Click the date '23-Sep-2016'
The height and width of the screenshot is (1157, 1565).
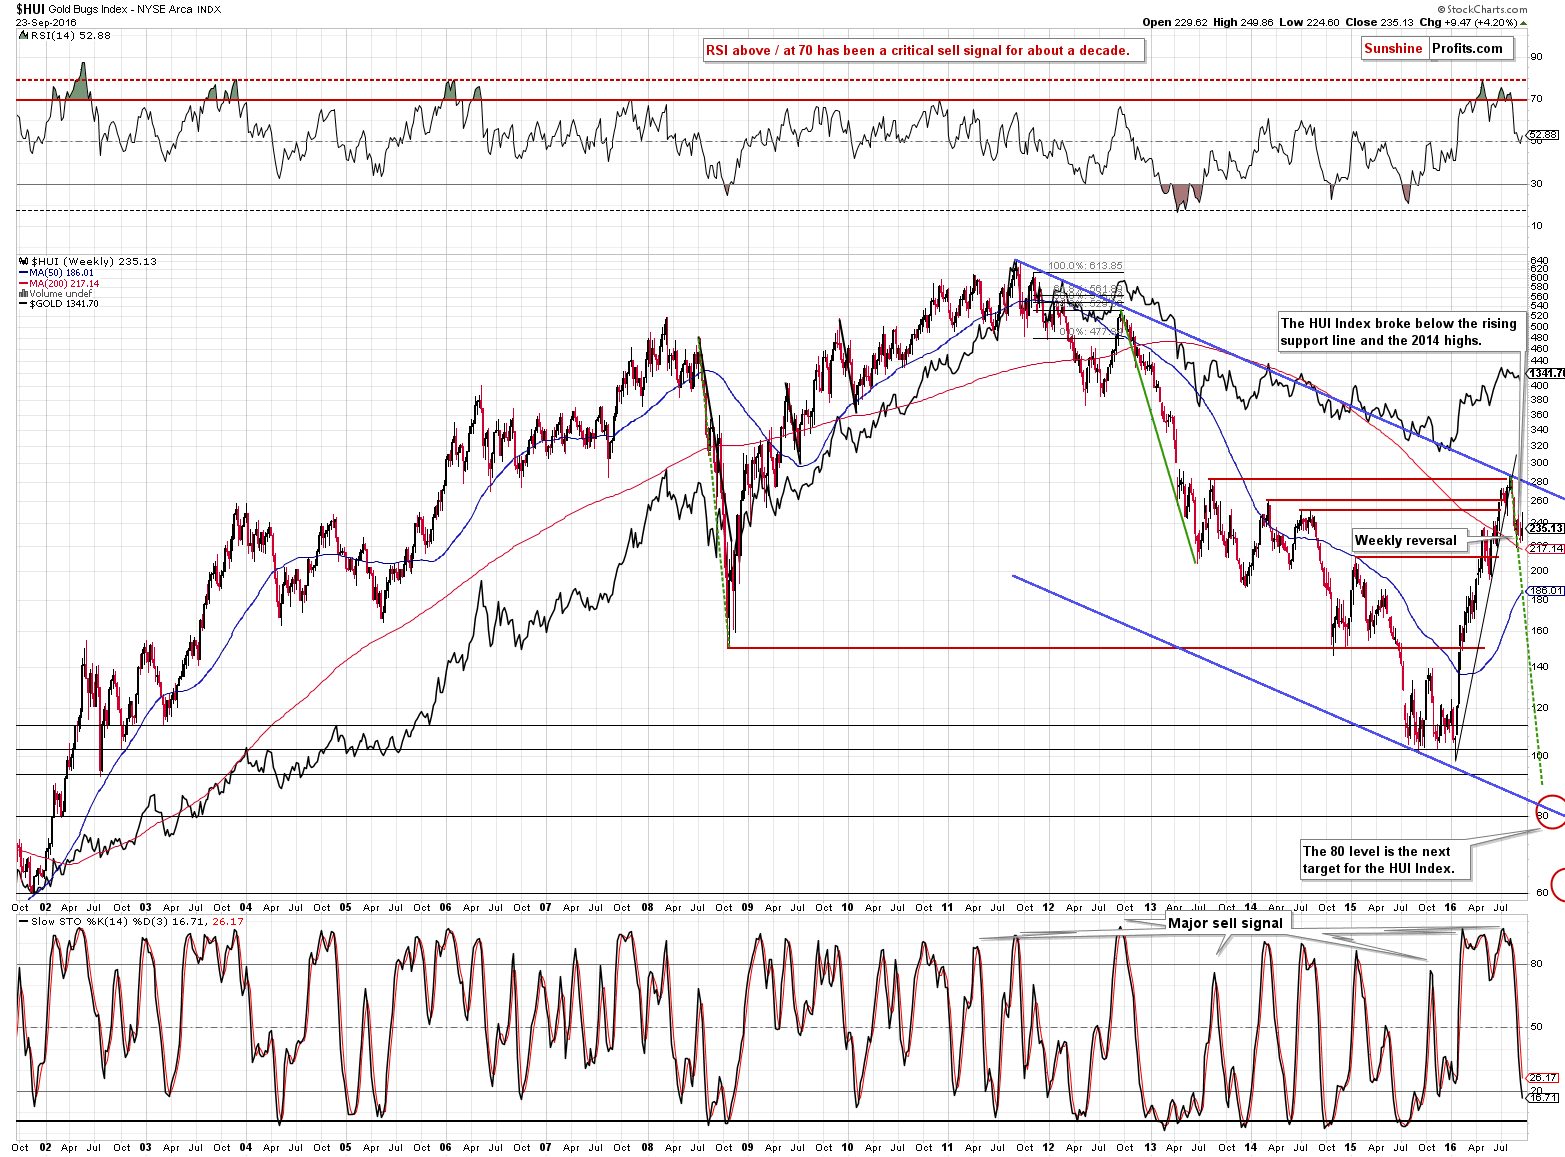(x=45, y=21)
